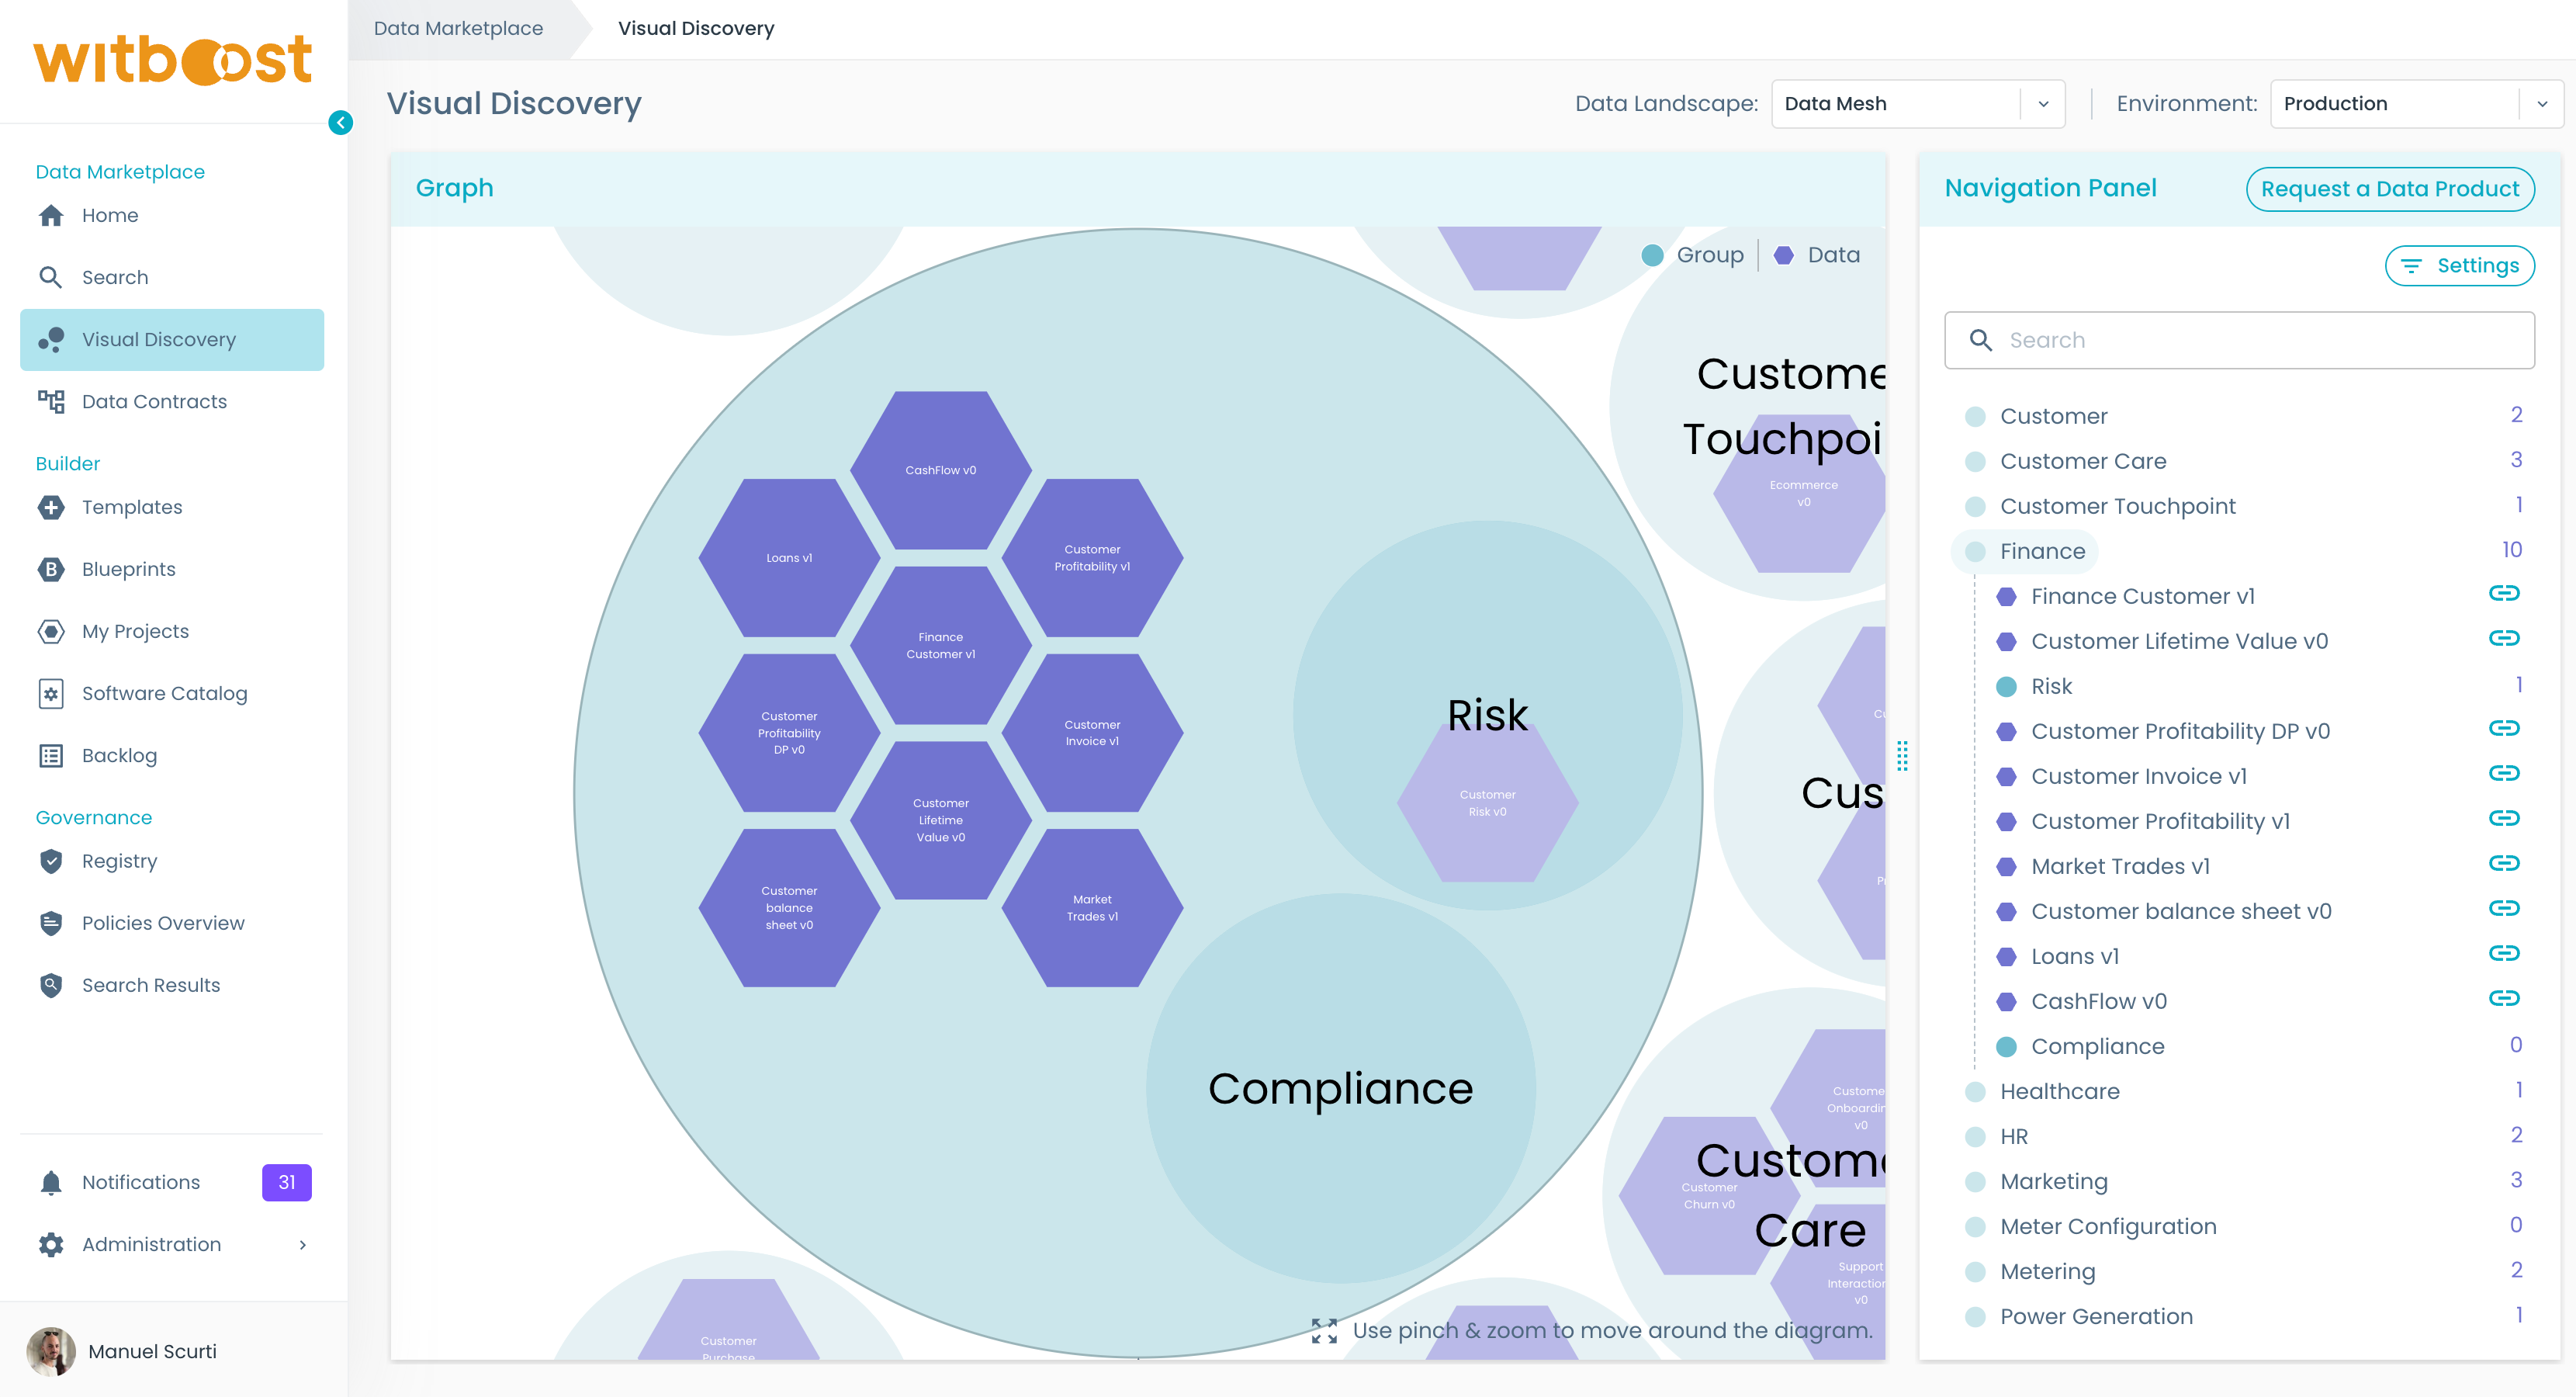Open the Data Landscape dropdown
This screenshot has height=1397, width=2576.
(x=1917, y=104)
